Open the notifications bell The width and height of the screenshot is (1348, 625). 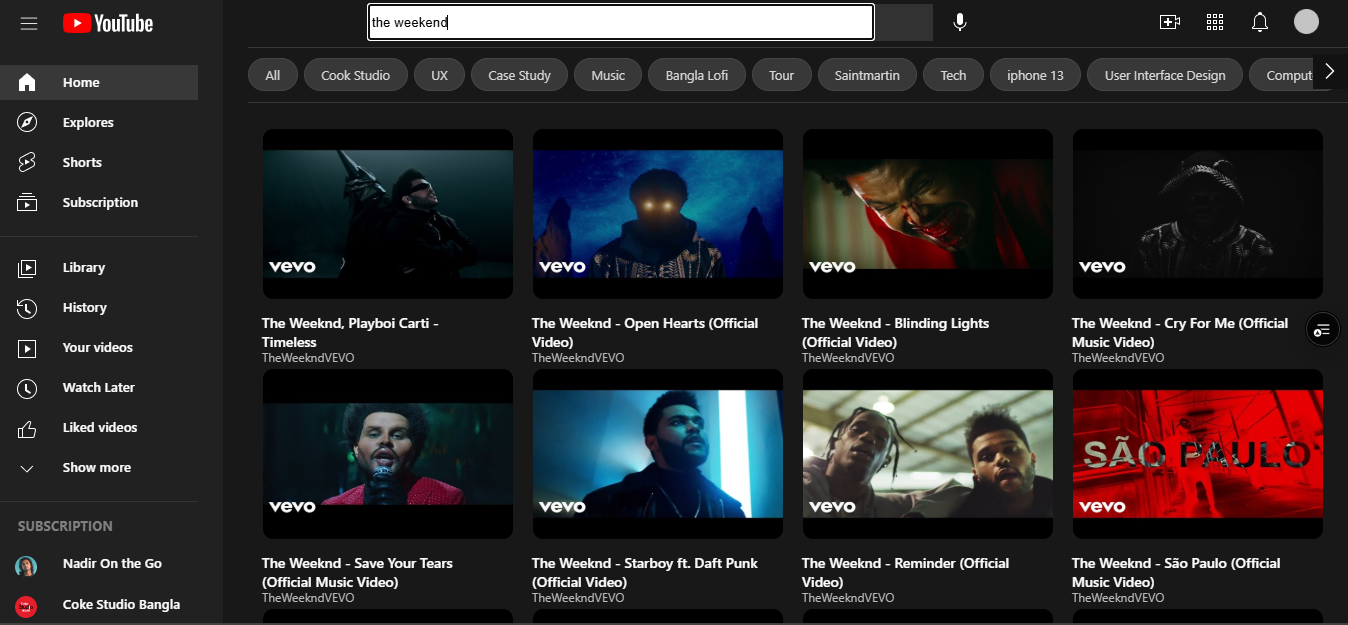[x=1260, y=22]
